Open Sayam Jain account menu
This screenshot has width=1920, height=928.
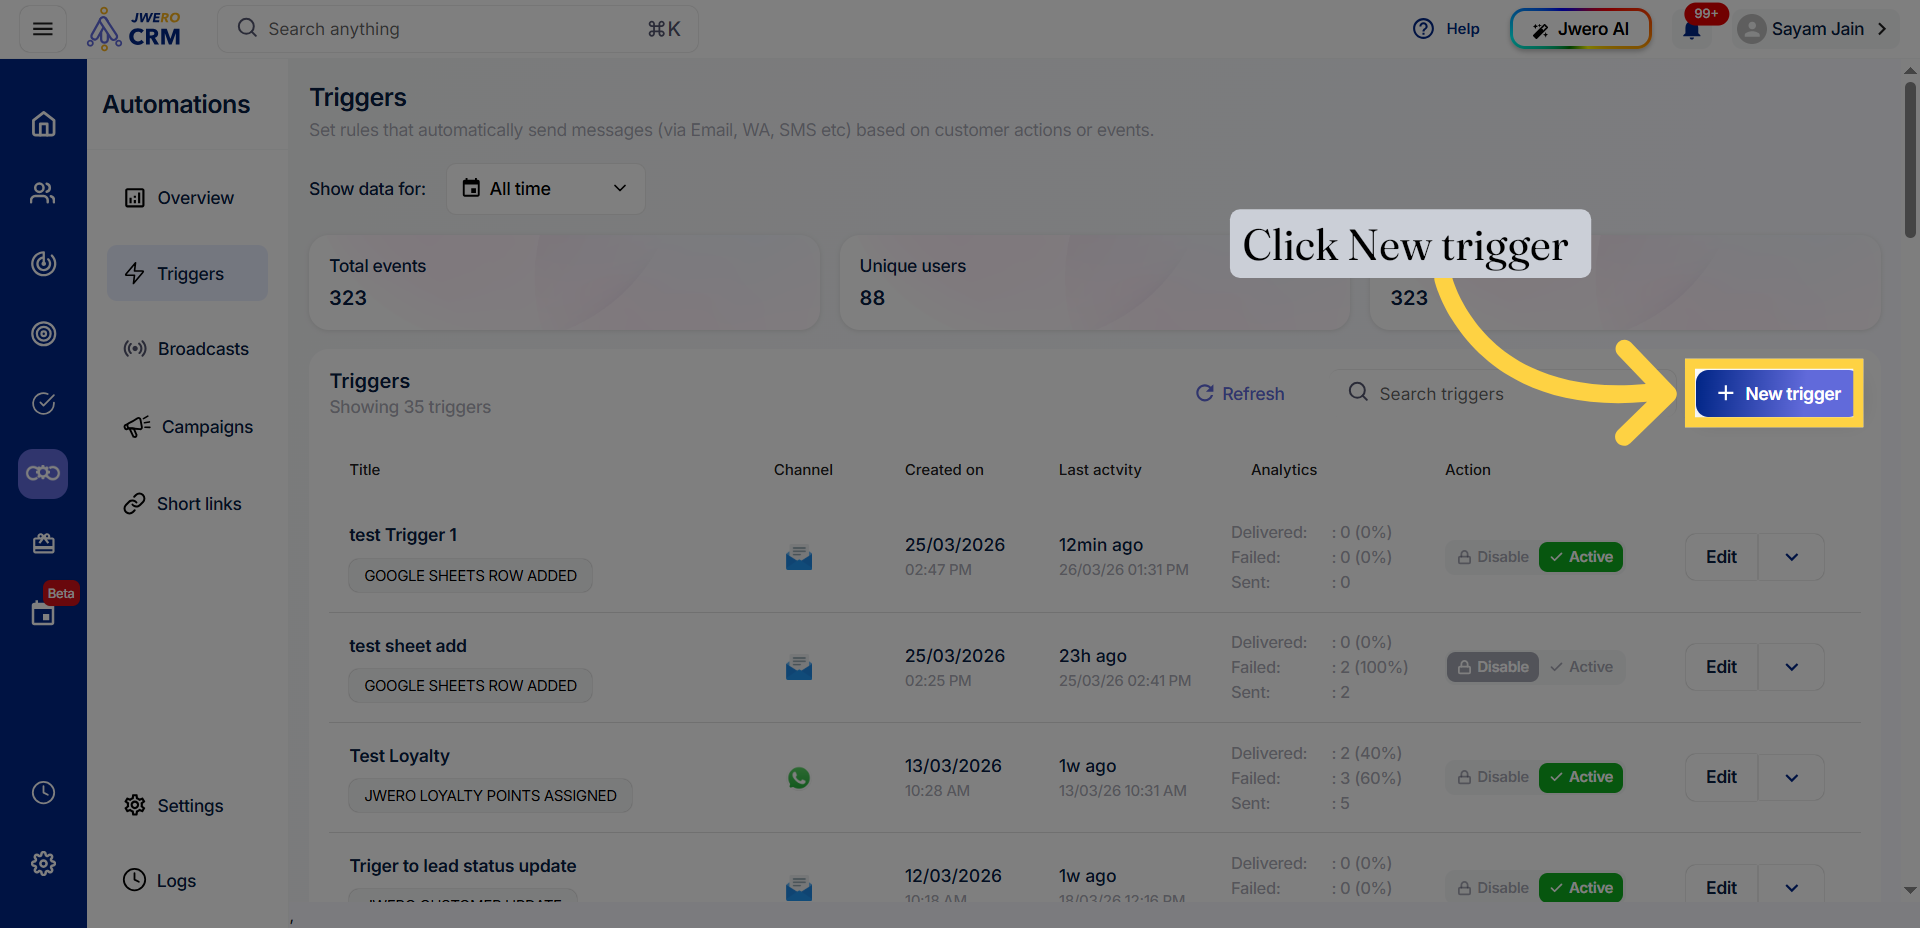(1813, 29)
